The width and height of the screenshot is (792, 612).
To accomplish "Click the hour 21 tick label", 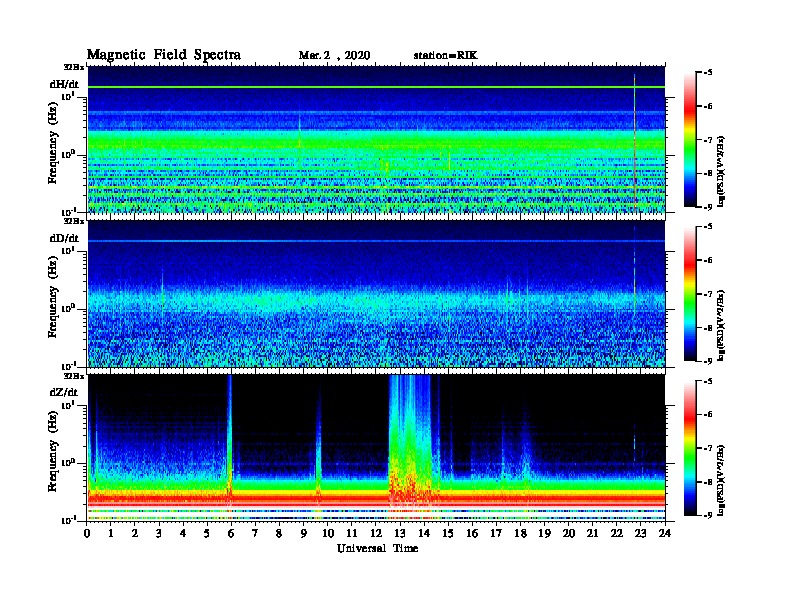I will [592, 534].
